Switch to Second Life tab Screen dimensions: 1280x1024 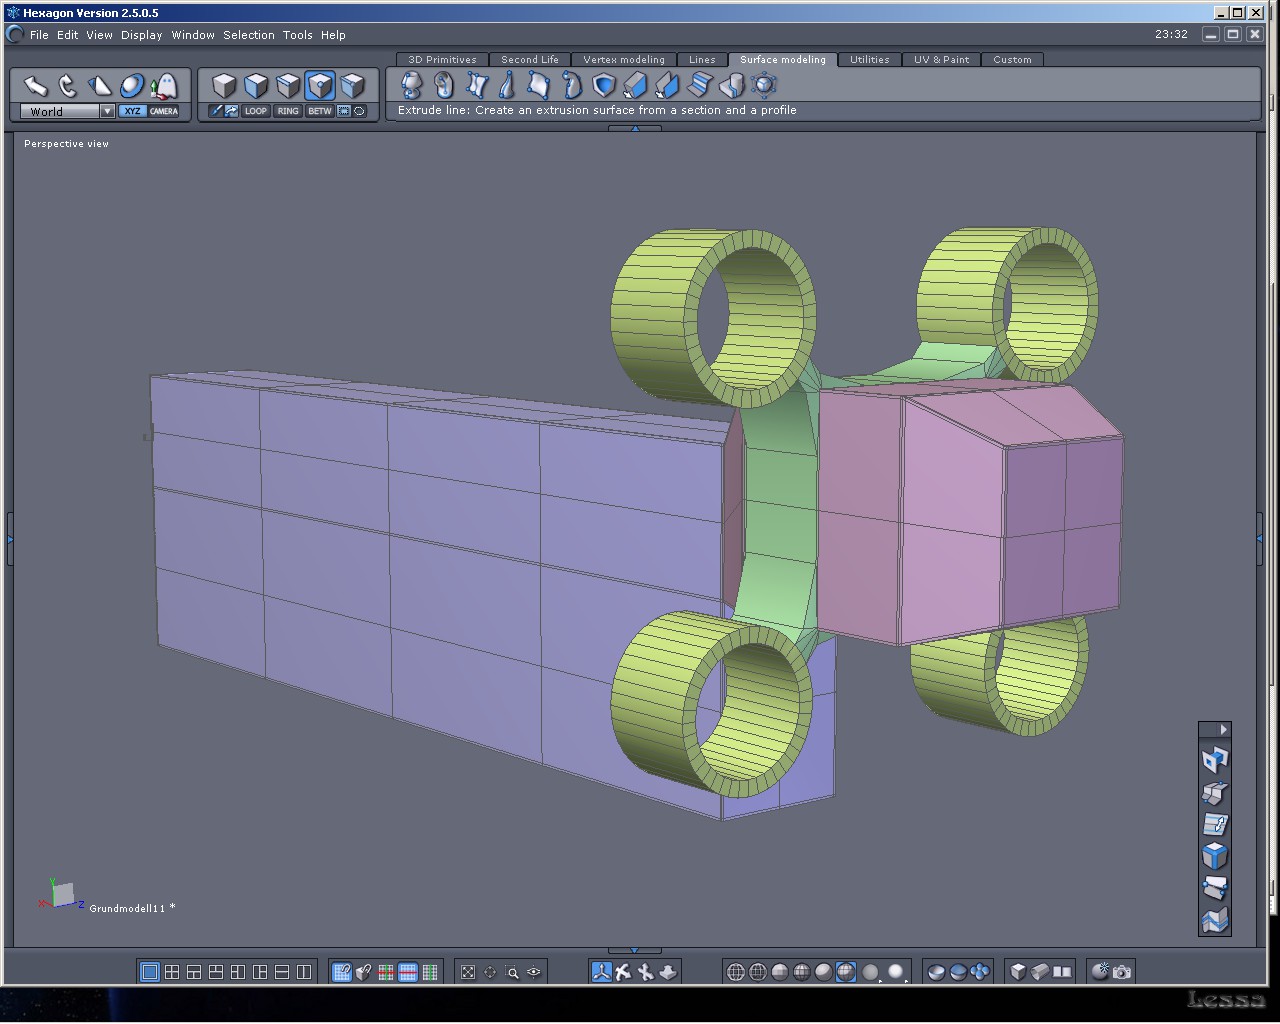[530, 60]
